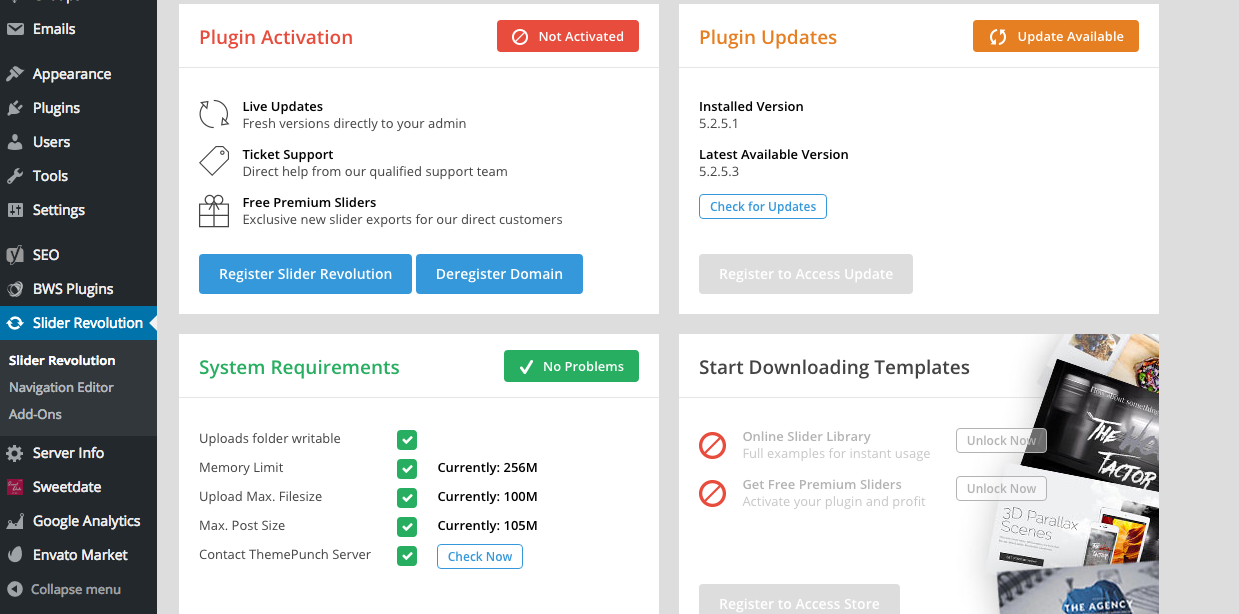Collapse the sidebar via Collapse menu
Screen dimensions: 1239x614
pos(78,589)
